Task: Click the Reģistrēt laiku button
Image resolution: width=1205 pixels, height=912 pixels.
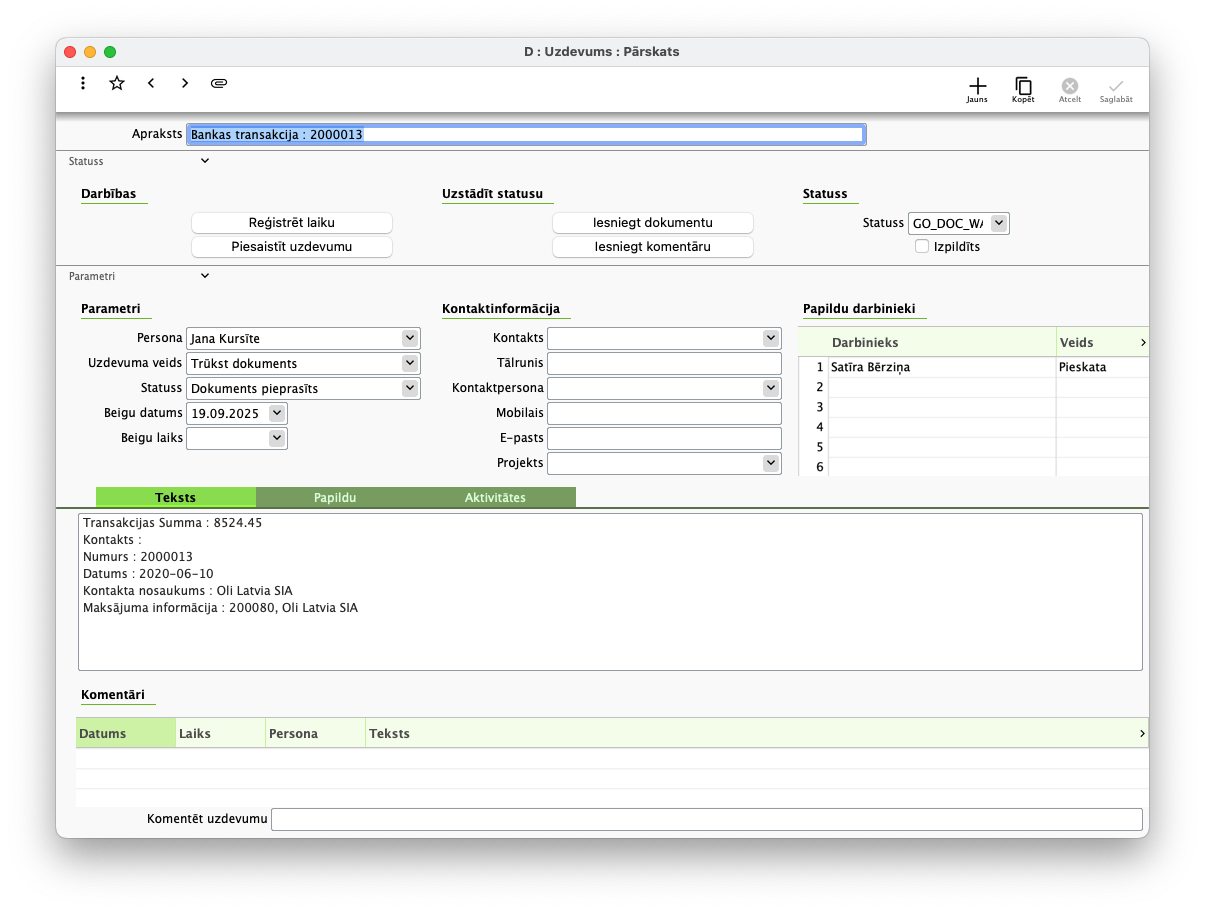Action: 292,223
